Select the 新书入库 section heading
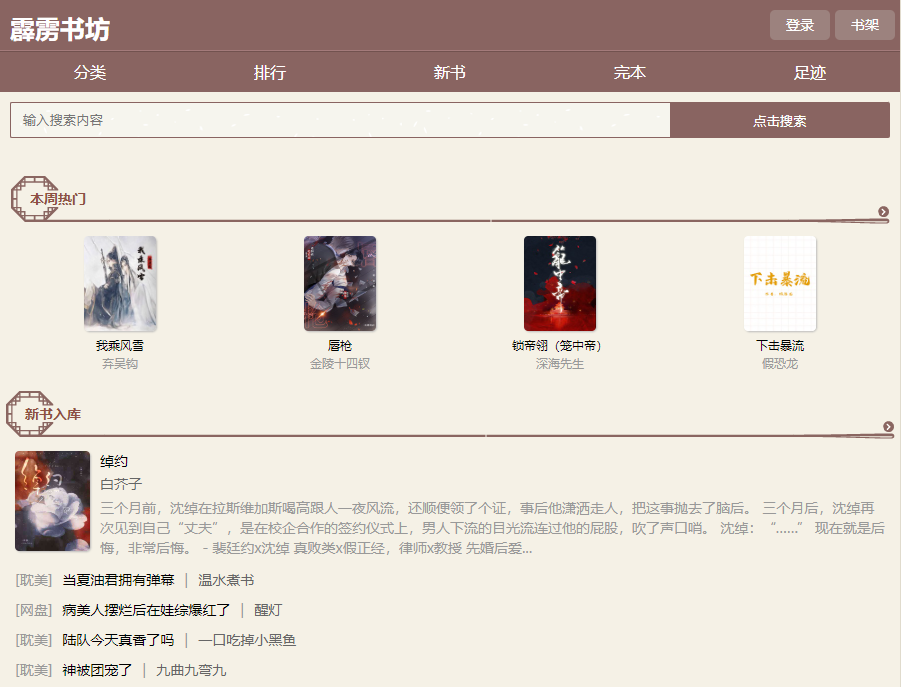The height and width of the screenshot is (687, 901). click(x=52, y=414)
